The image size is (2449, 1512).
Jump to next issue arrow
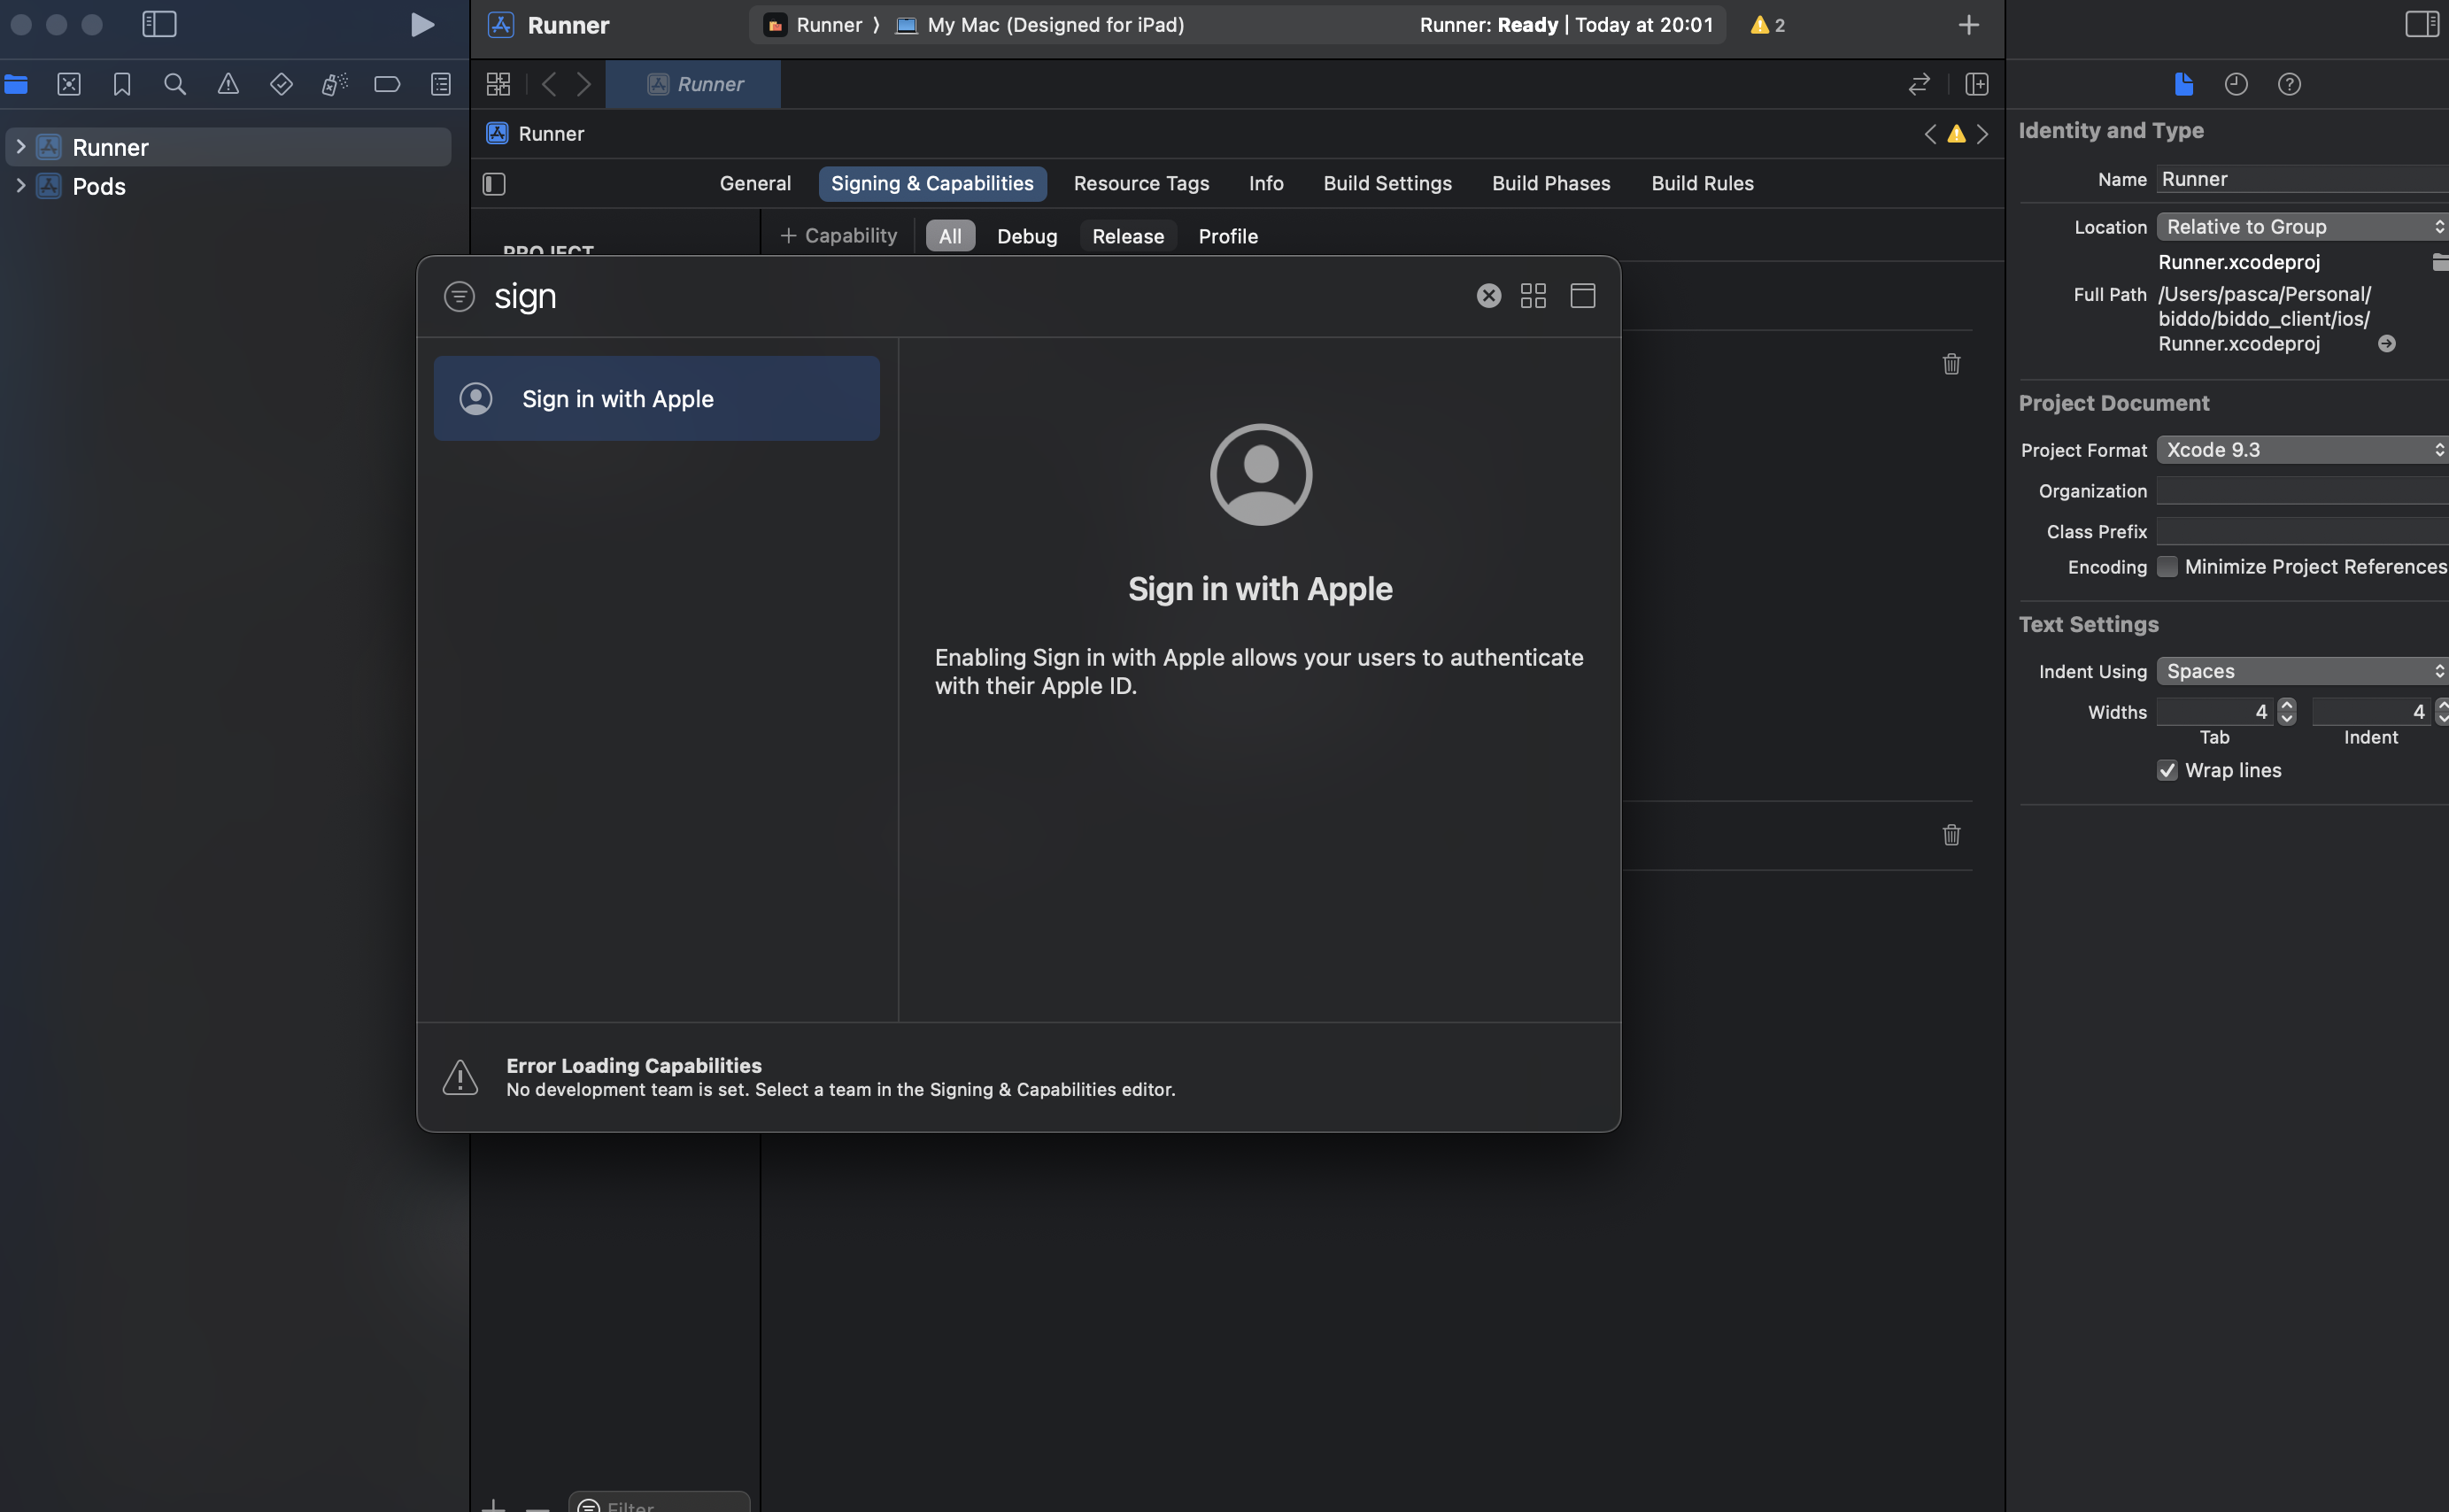1982,134
